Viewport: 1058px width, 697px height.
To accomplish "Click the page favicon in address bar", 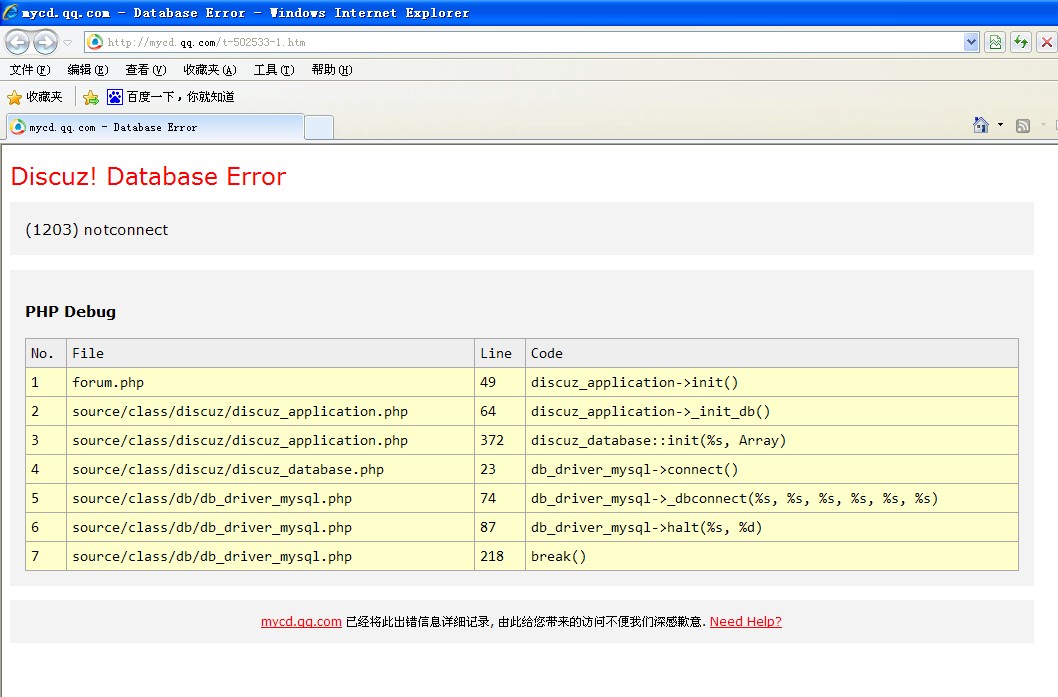I will coord(96,42).
